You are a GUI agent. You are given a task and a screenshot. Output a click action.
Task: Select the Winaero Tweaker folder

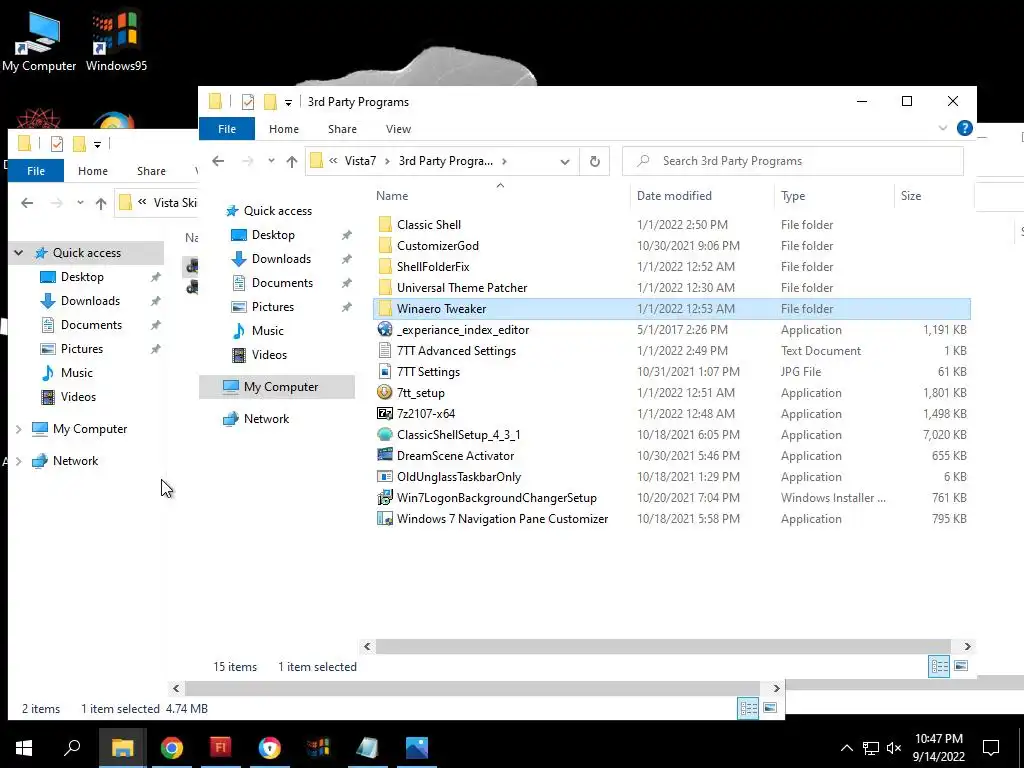pos(672,309)
